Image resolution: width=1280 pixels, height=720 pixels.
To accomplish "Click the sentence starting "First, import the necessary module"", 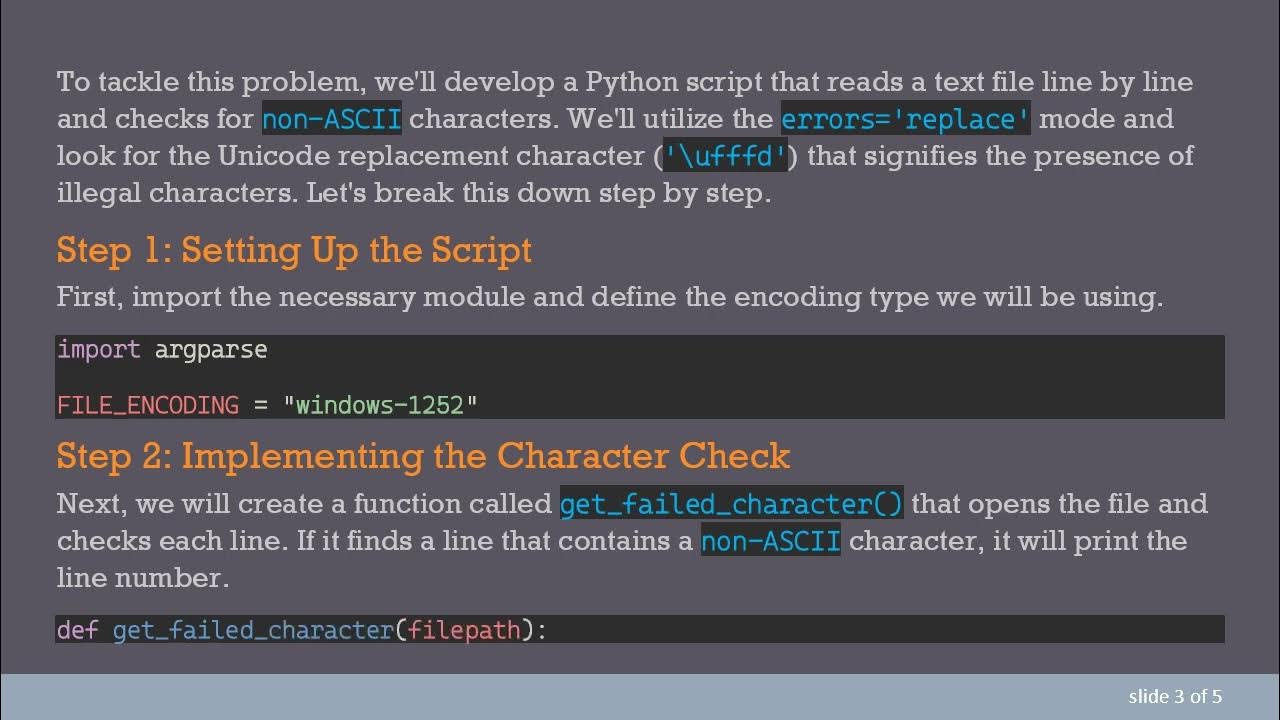I will [x=609, y=297].
